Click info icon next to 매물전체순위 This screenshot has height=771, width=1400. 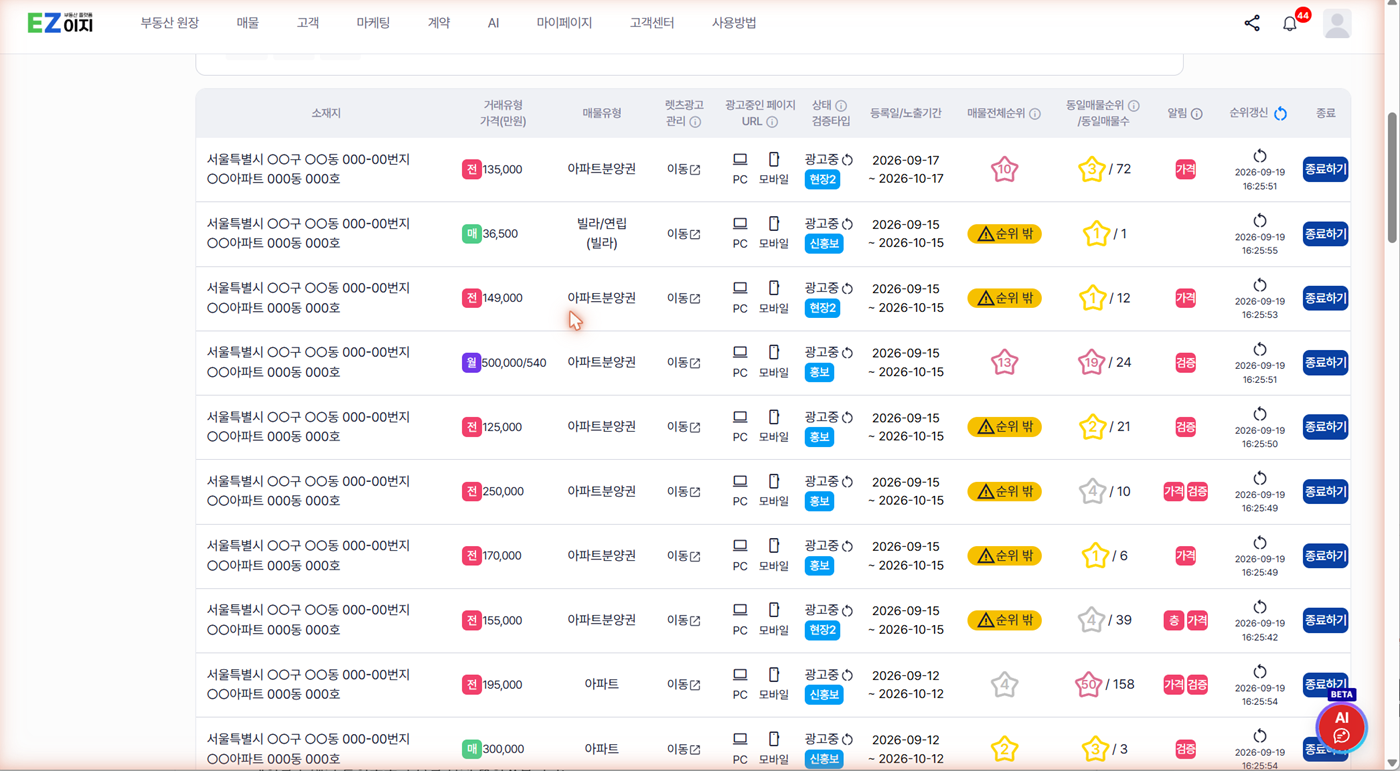(1035, 114)
